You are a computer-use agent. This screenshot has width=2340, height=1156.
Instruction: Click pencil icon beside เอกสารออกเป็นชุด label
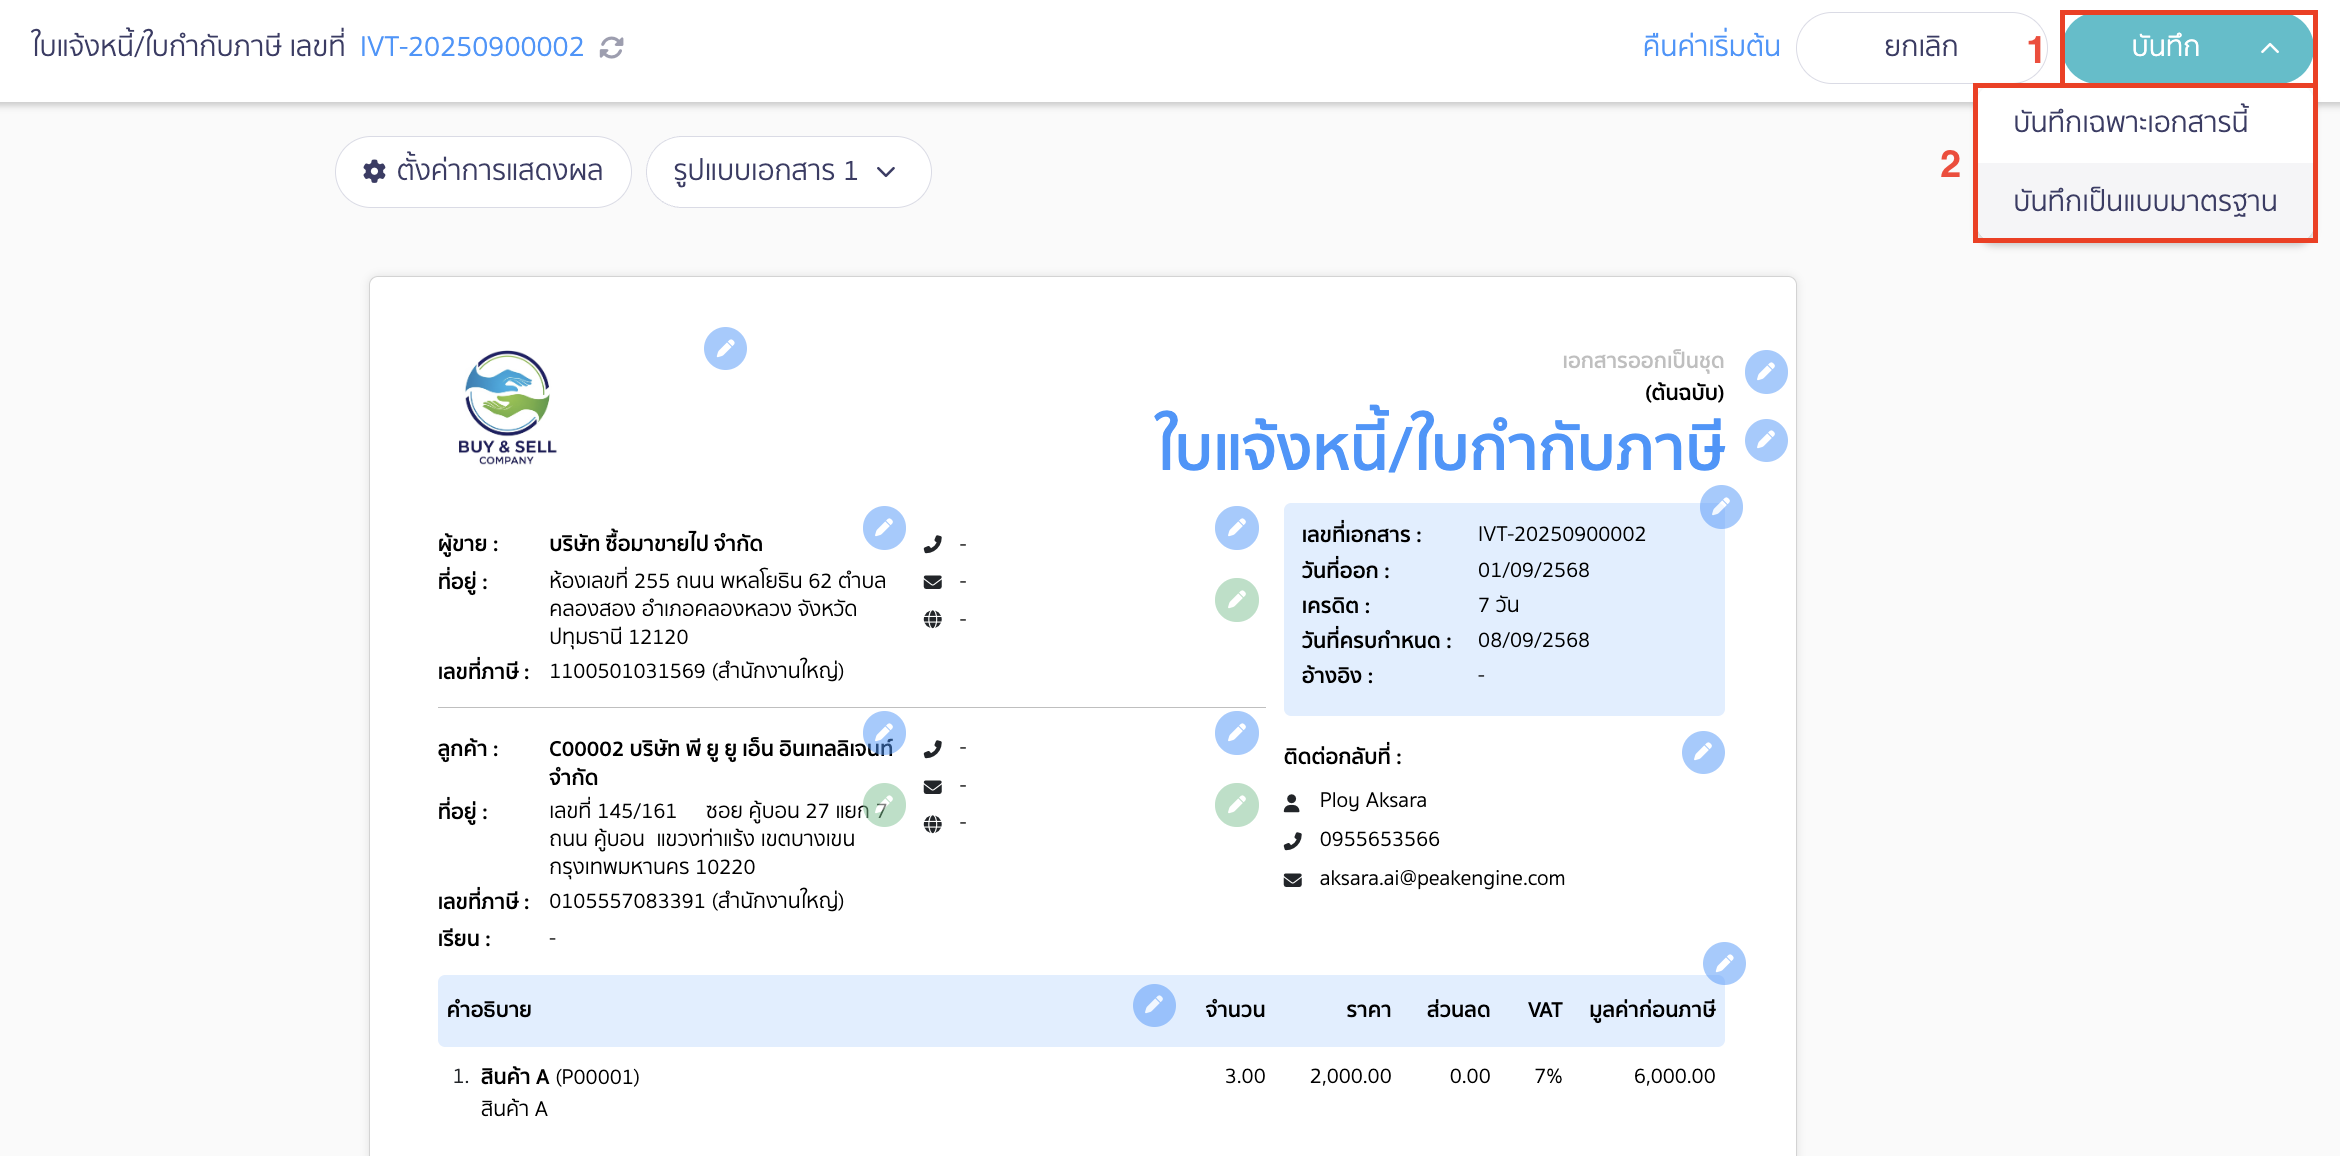[x=1766, y=371]
